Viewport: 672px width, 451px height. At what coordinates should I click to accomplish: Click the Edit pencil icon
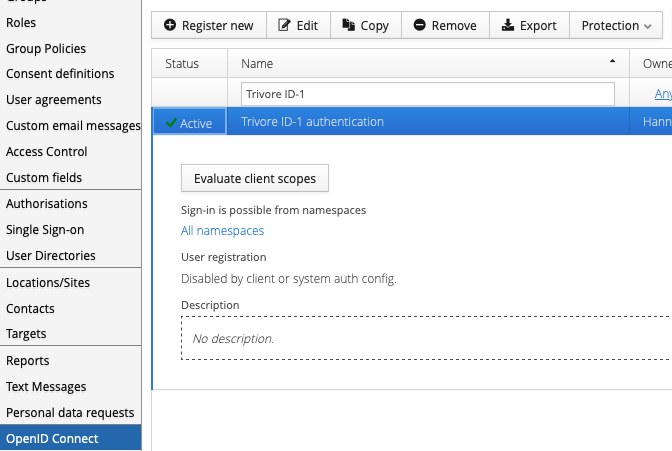pos(285,25)
